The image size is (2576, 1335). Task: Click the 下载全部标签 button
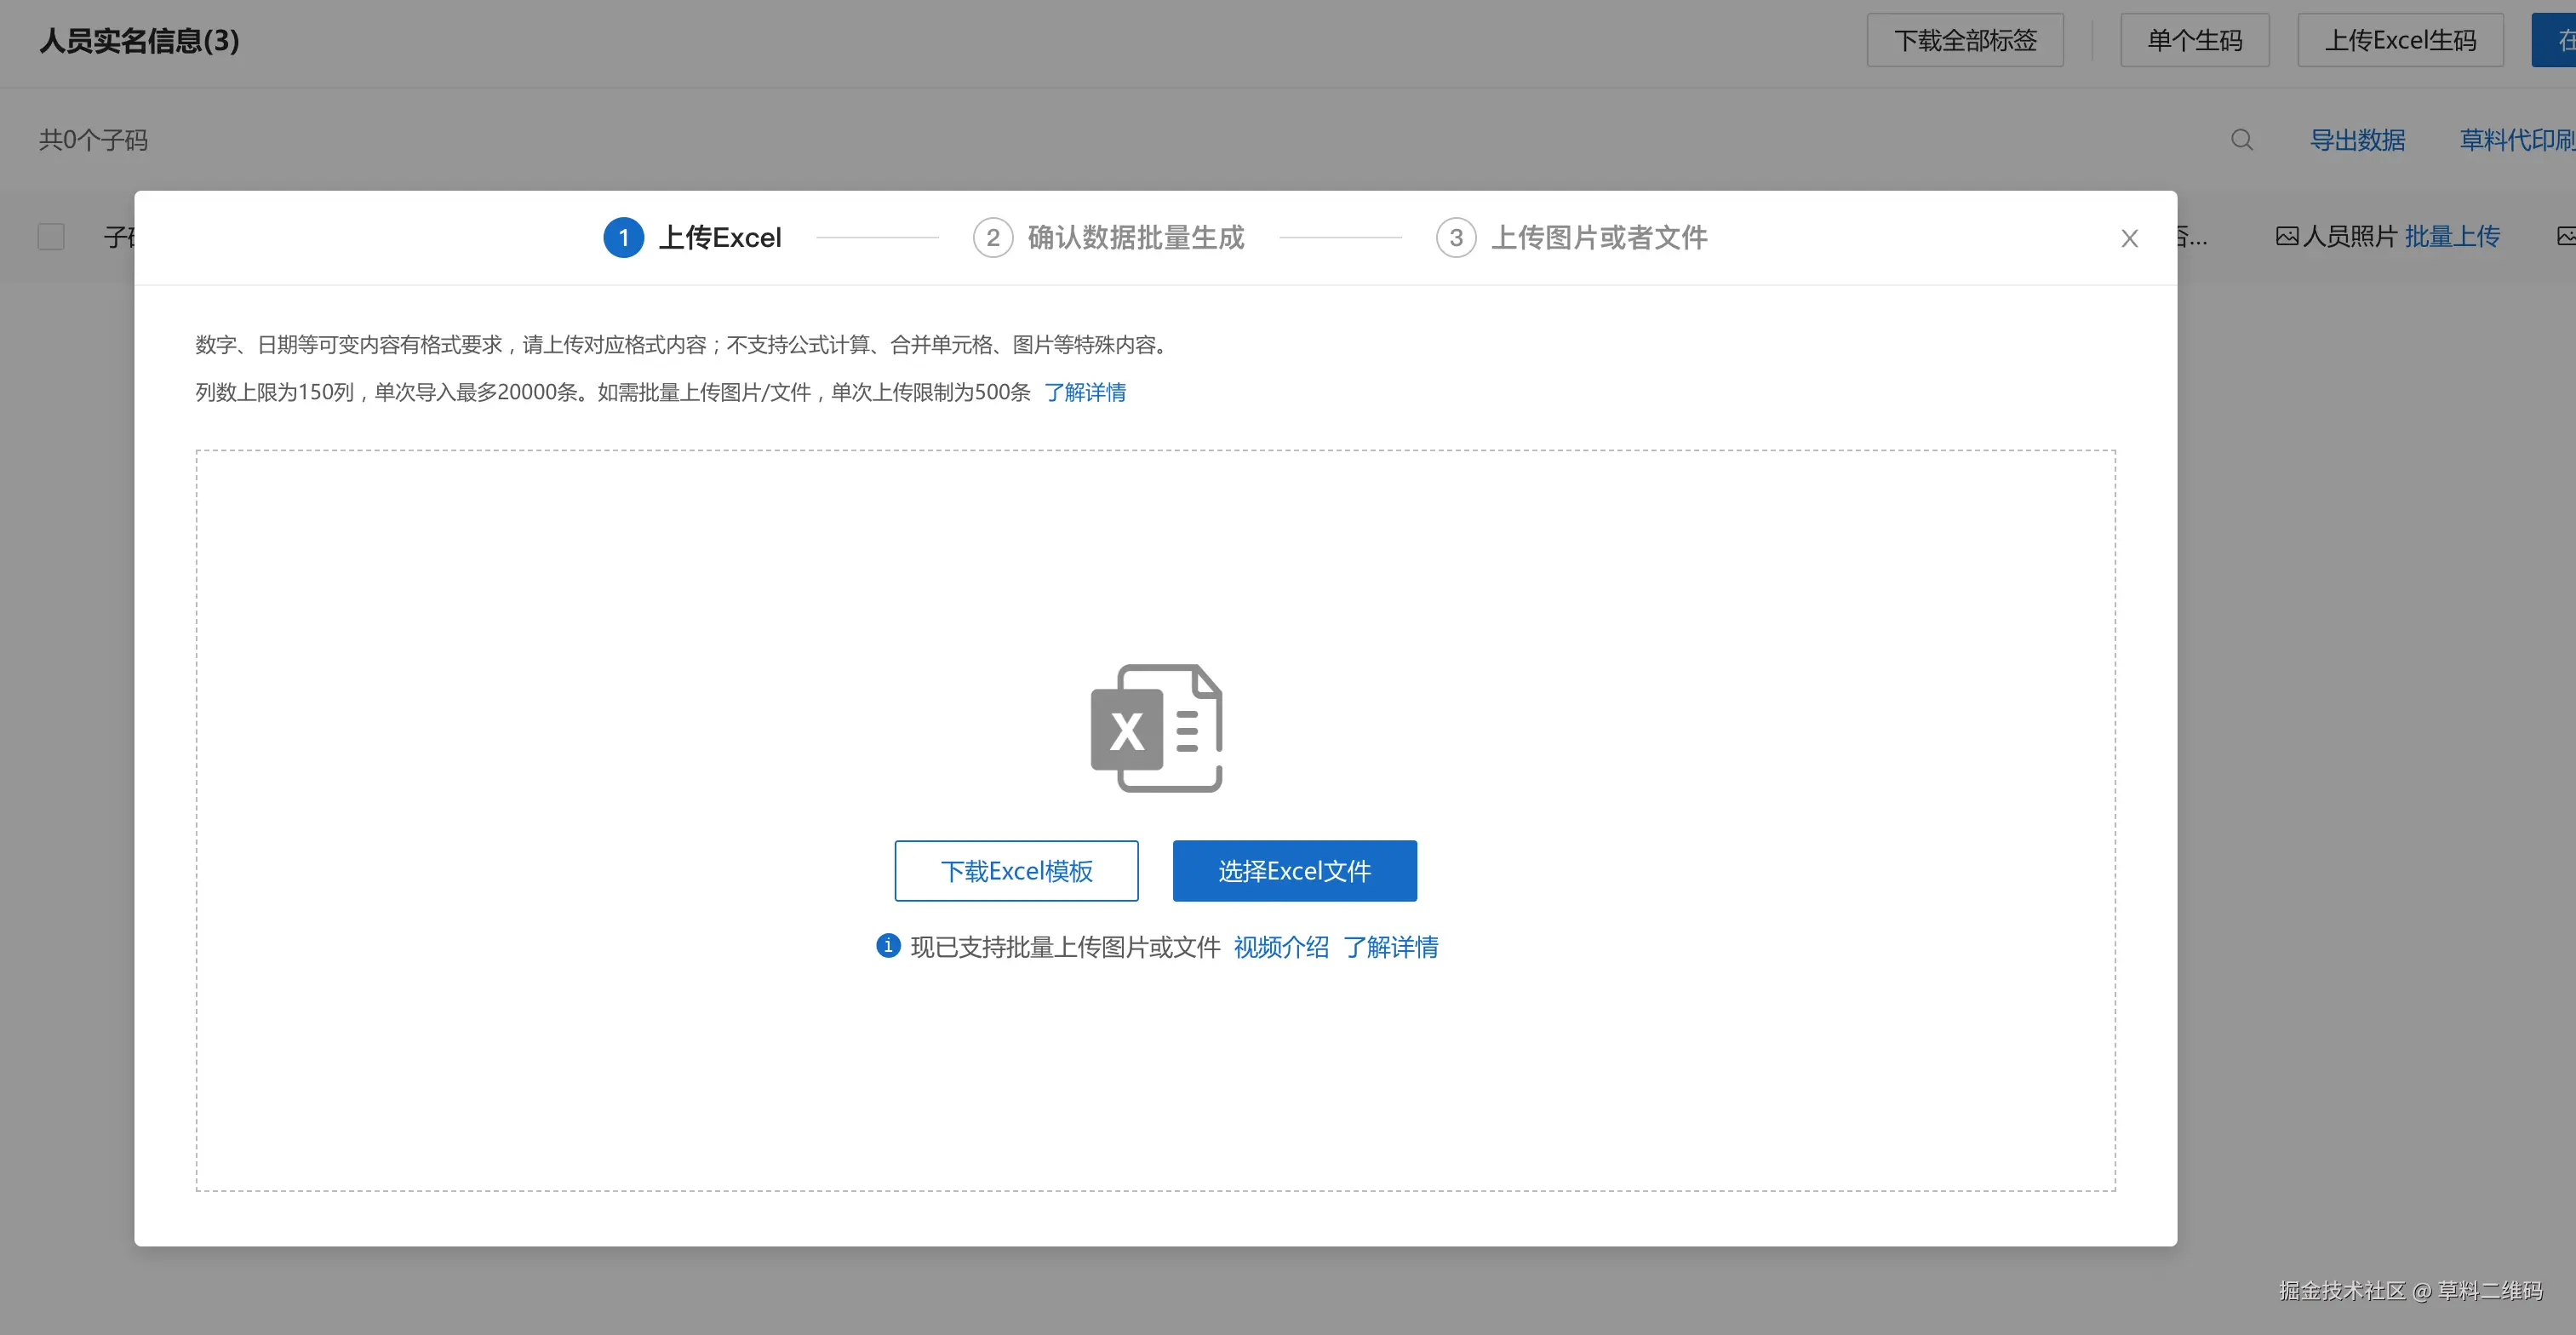click(x=1964, y=40)
